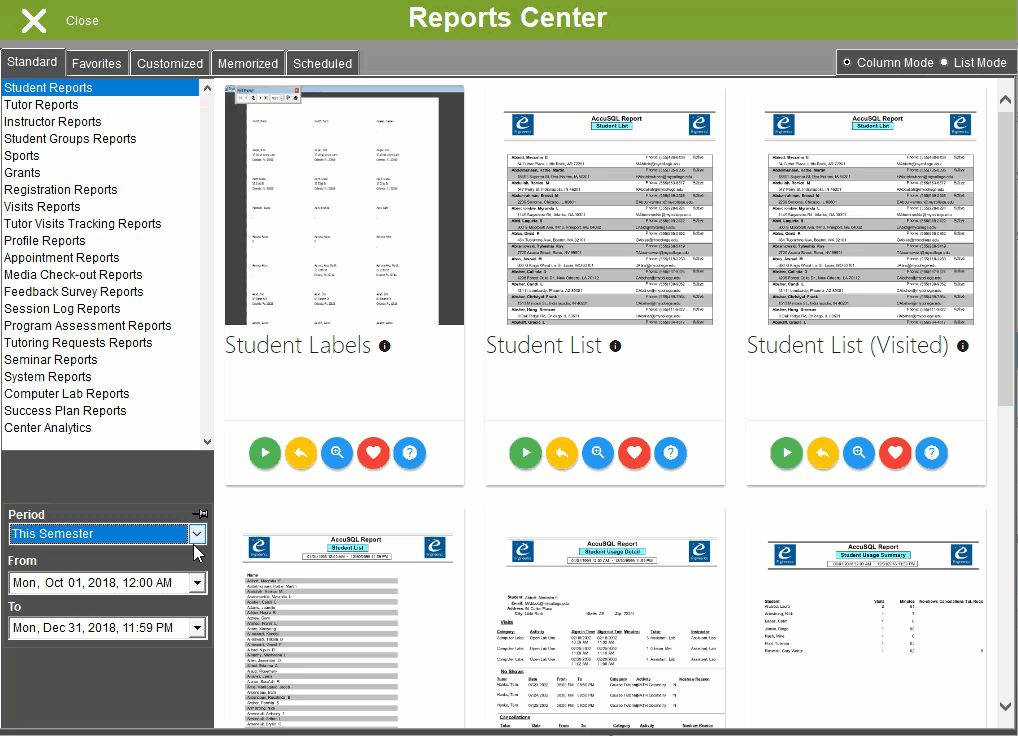Image resolution: width=1018 pixels, height=736 pixels.
Task: Click the pin icon beside Period
Action: click(201, 514)
